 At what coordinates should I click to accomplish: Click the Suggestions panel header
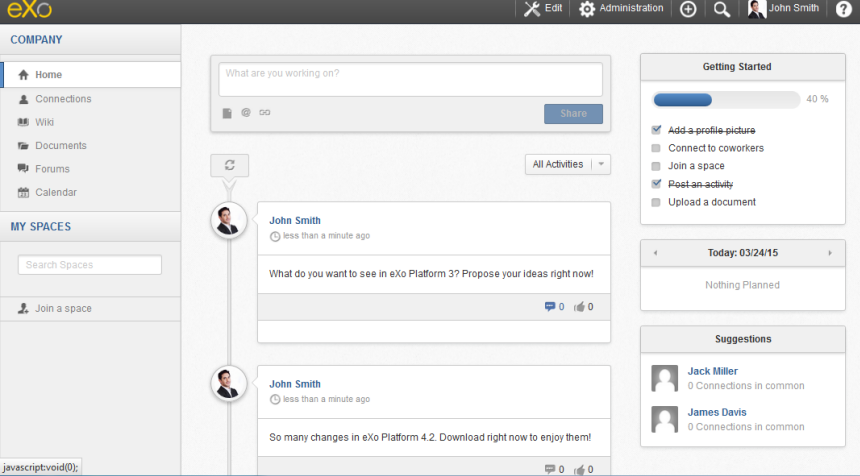[x=743, y=339]
